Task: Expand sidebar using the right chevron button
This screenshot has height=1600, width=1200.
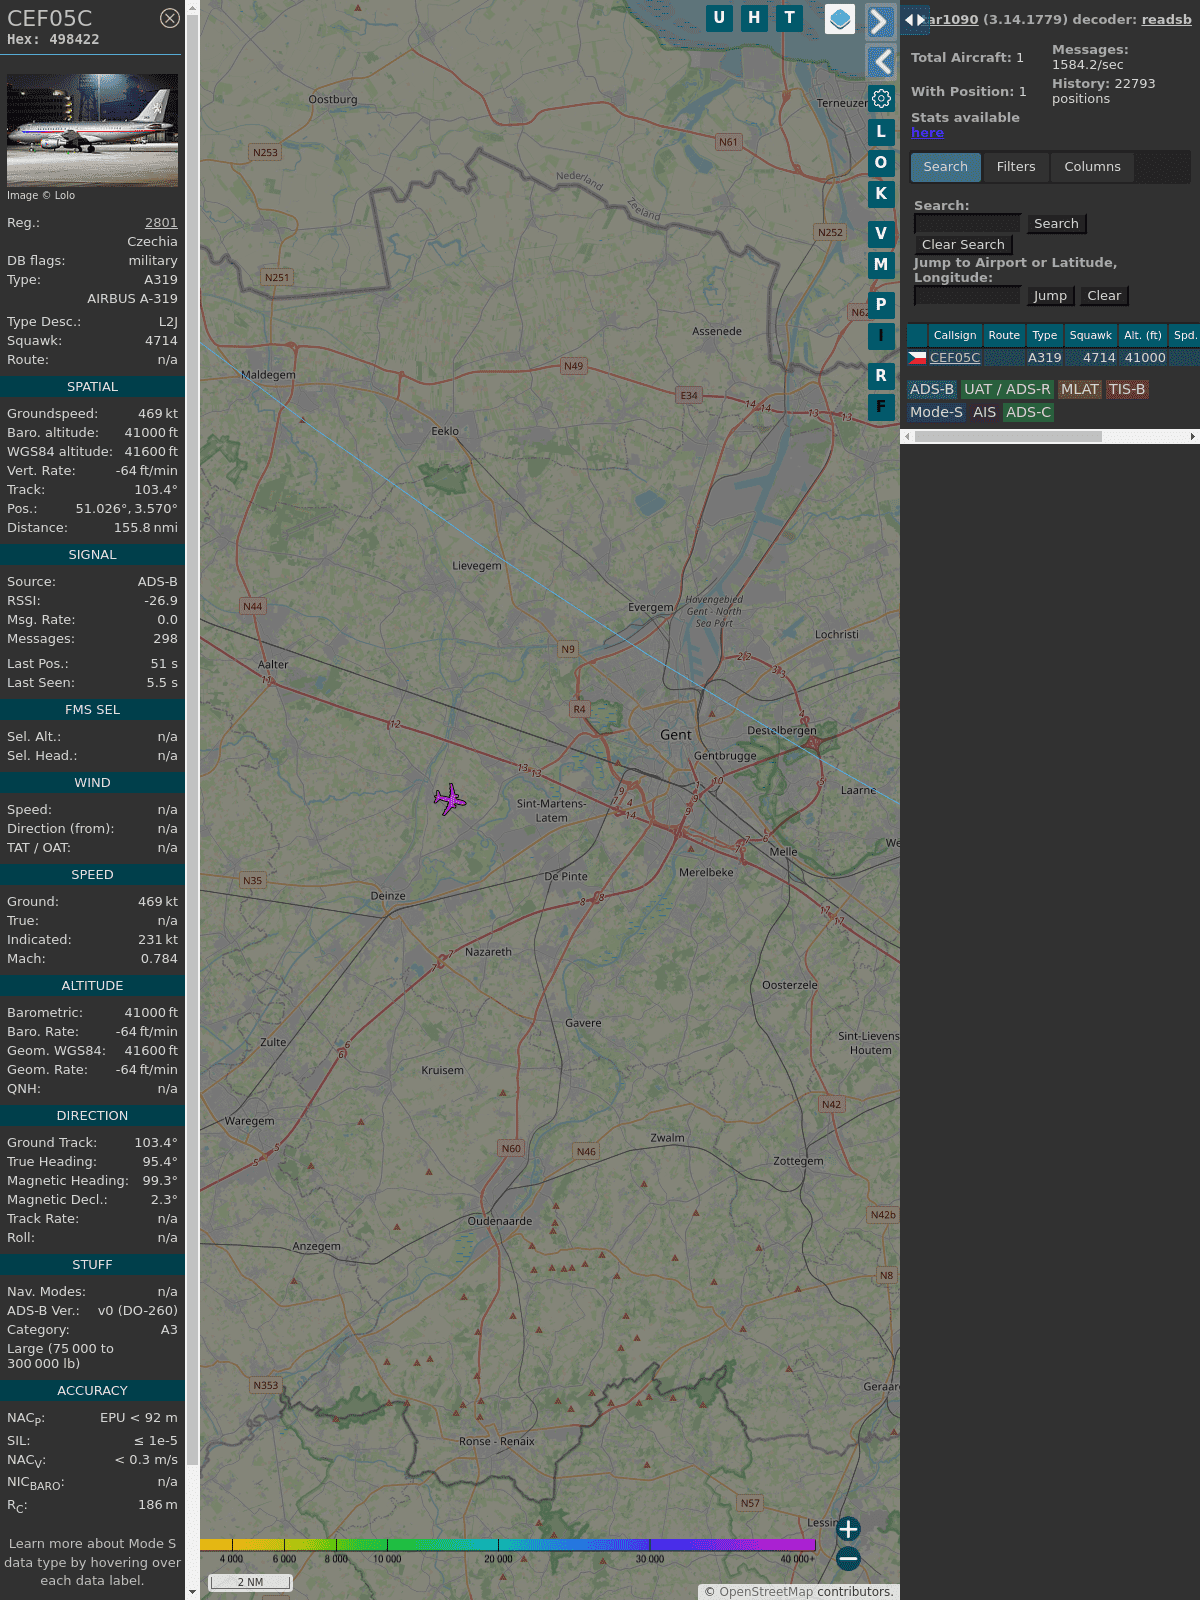Action: 880,21
